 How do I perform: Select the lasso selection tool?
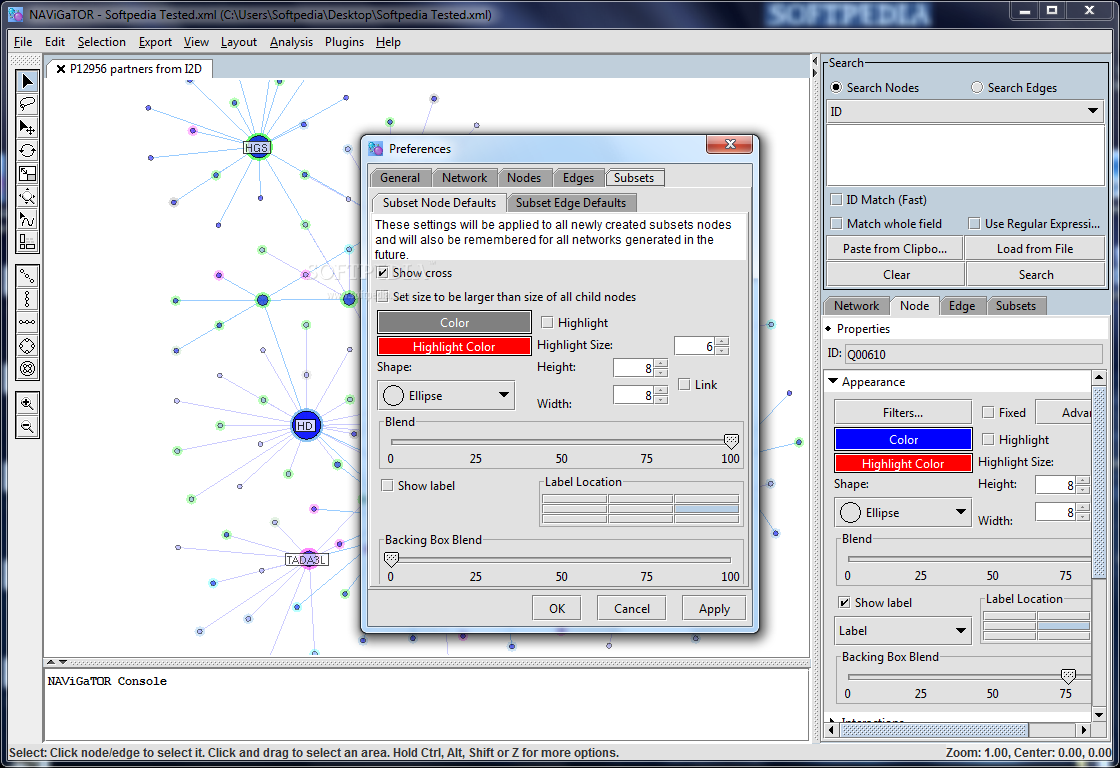pos(27,104)
